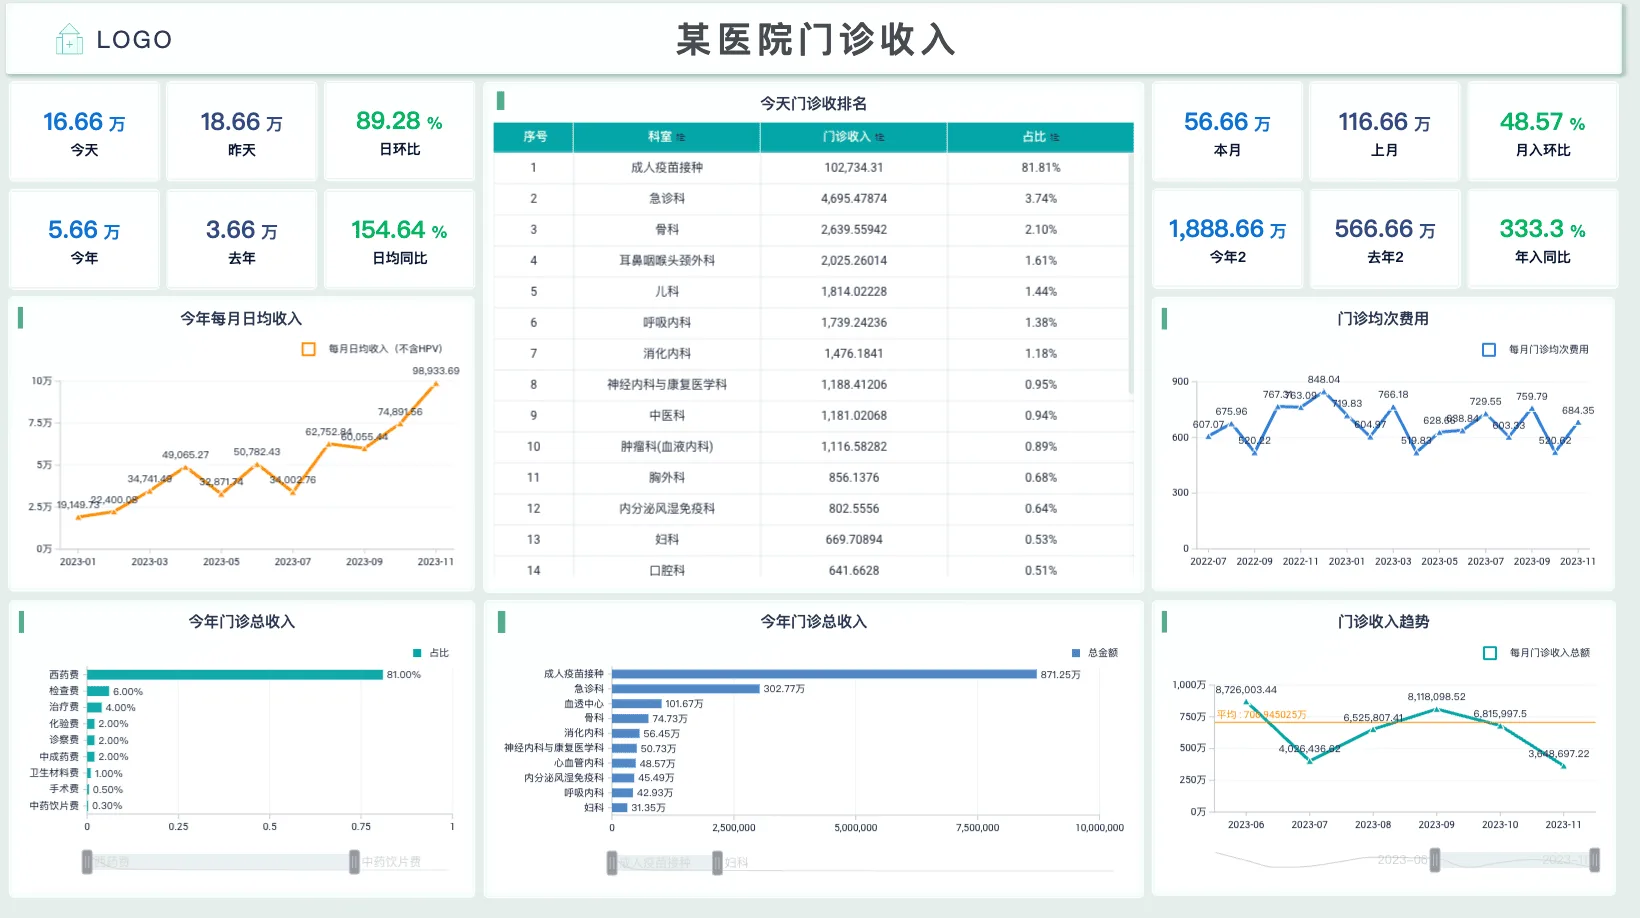Toggle 每月门诊收入总额 legend marker

point(1490,652)
